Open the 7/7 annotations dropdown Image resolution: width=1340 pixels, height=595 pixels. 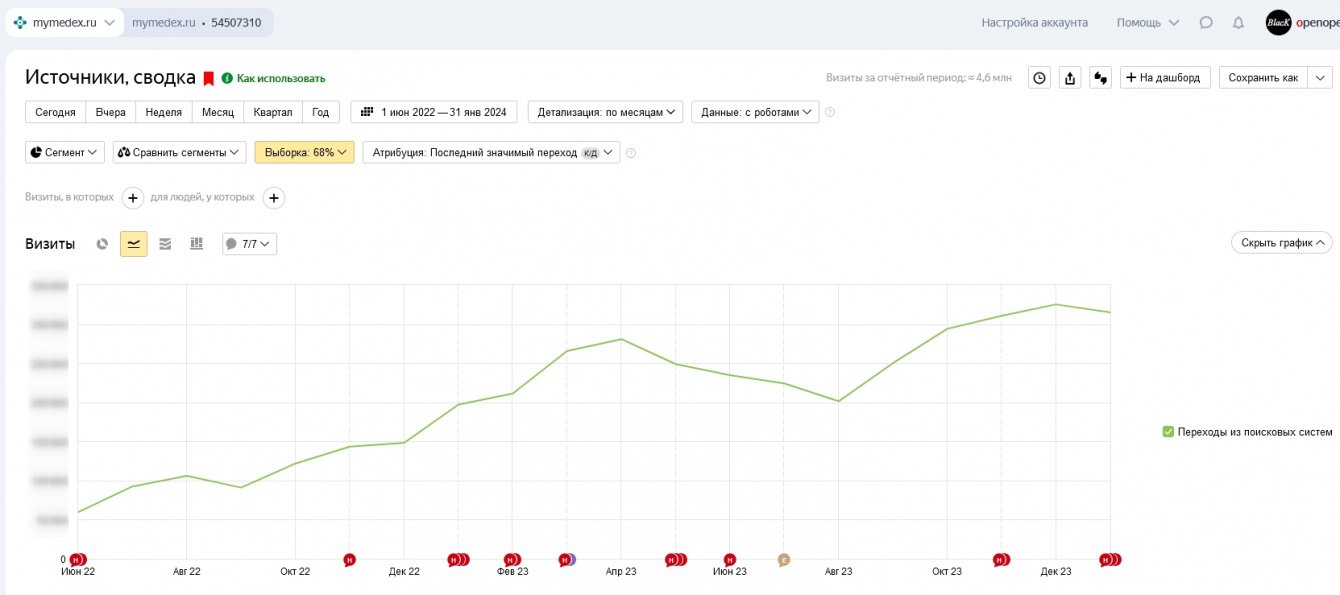[249, 243]
